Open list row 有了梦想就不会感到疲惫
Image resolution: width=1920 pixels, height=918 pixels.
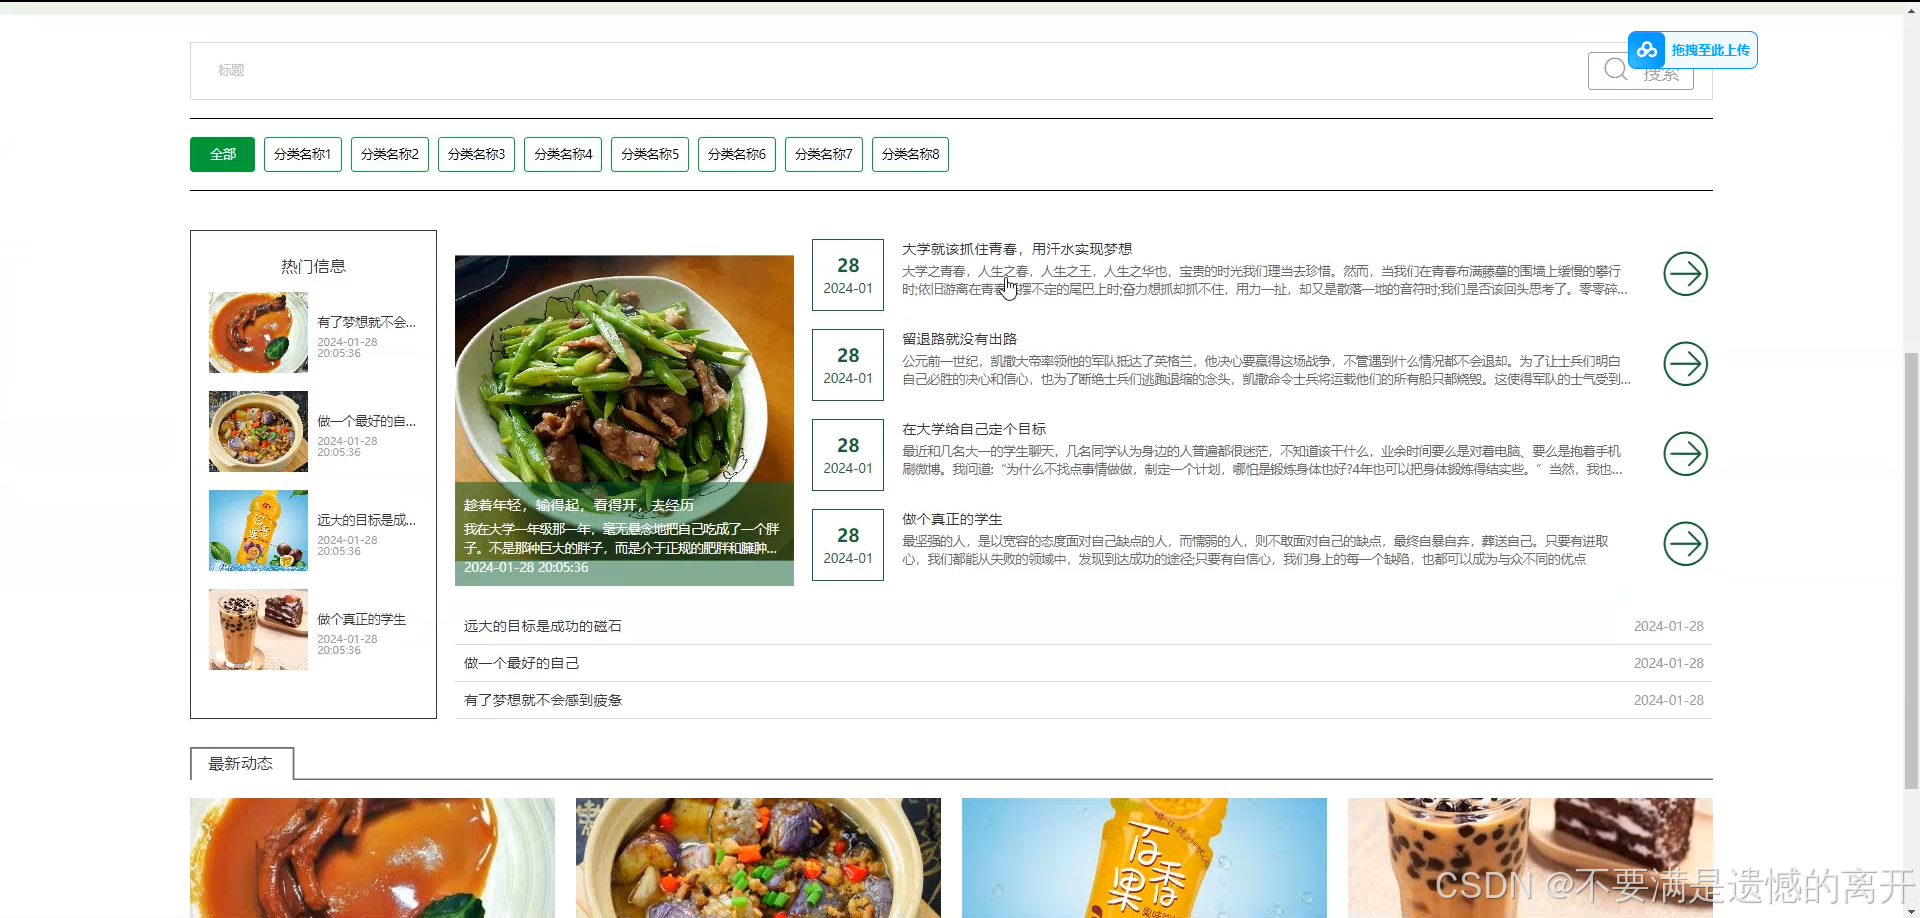click(1083, 700)
